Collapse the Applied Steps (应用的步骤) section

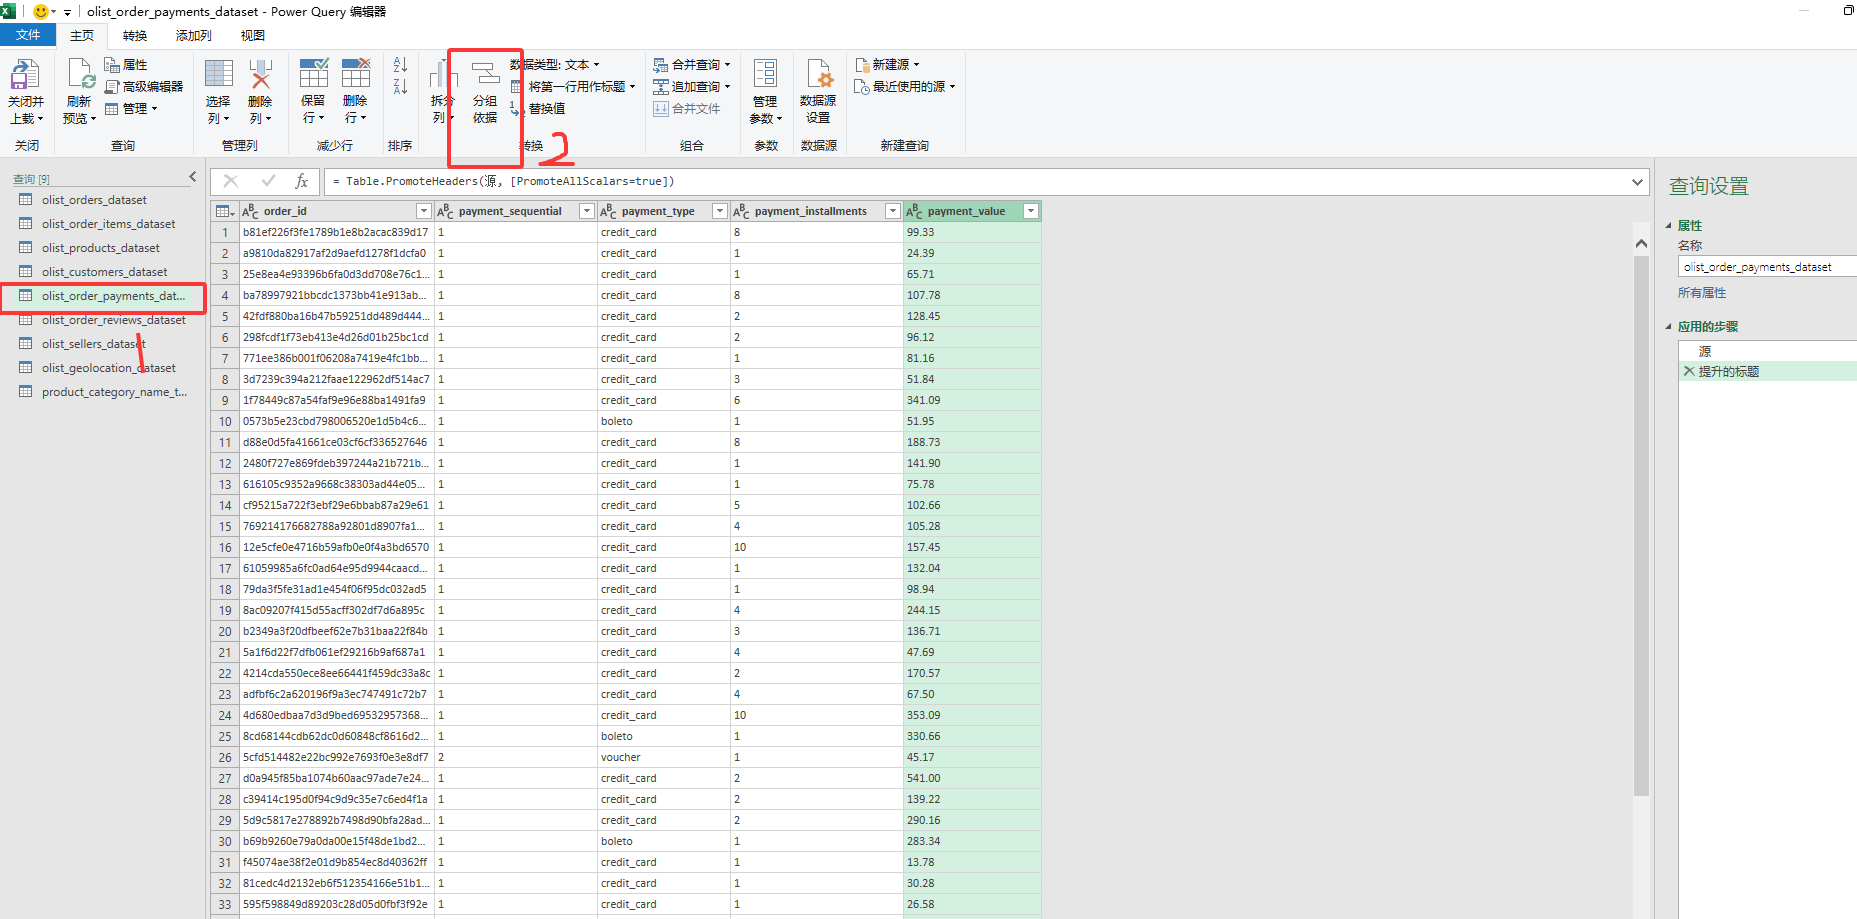tap(1669, 327)
